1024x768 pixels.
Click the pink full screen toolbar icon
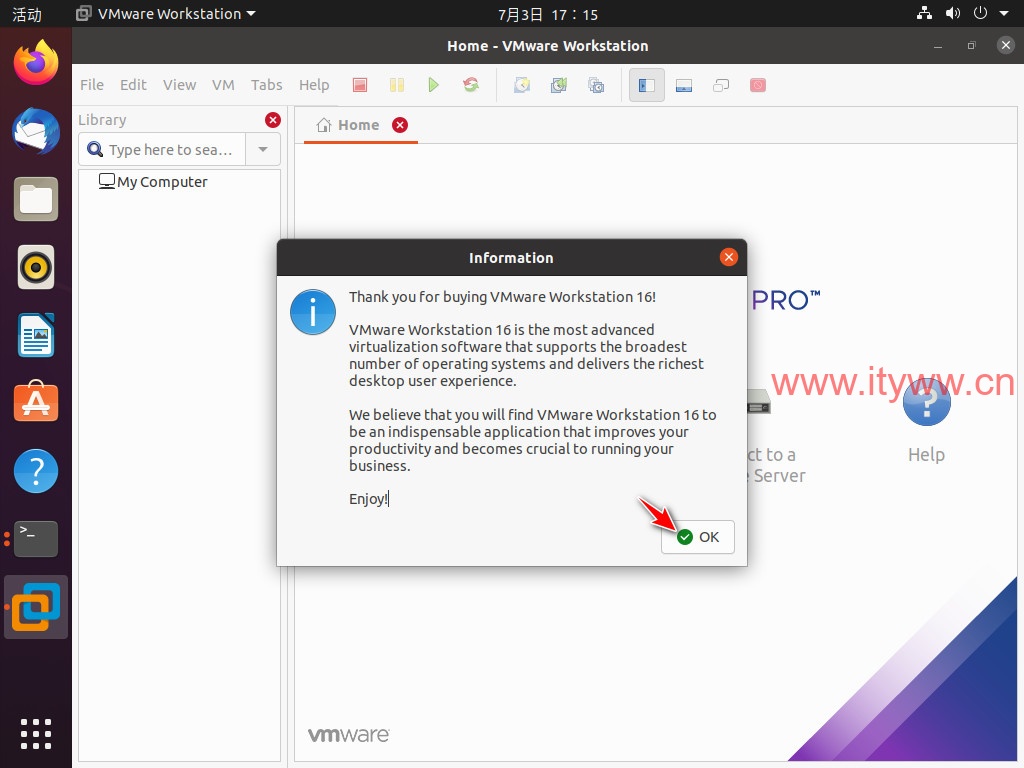coord(758,85)
